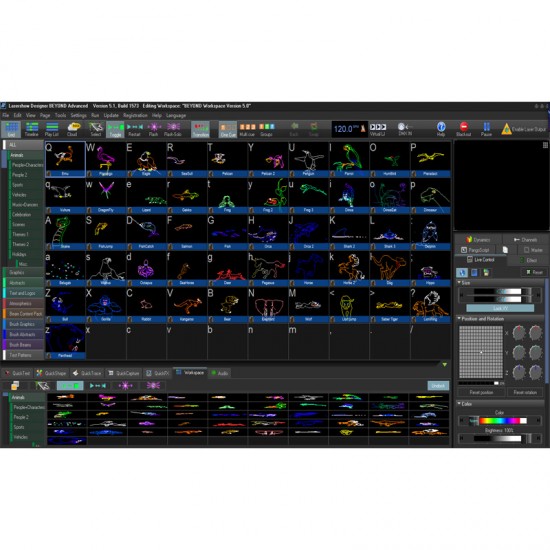
Task: Toggle the Transition button
Action: click(201, 129)
